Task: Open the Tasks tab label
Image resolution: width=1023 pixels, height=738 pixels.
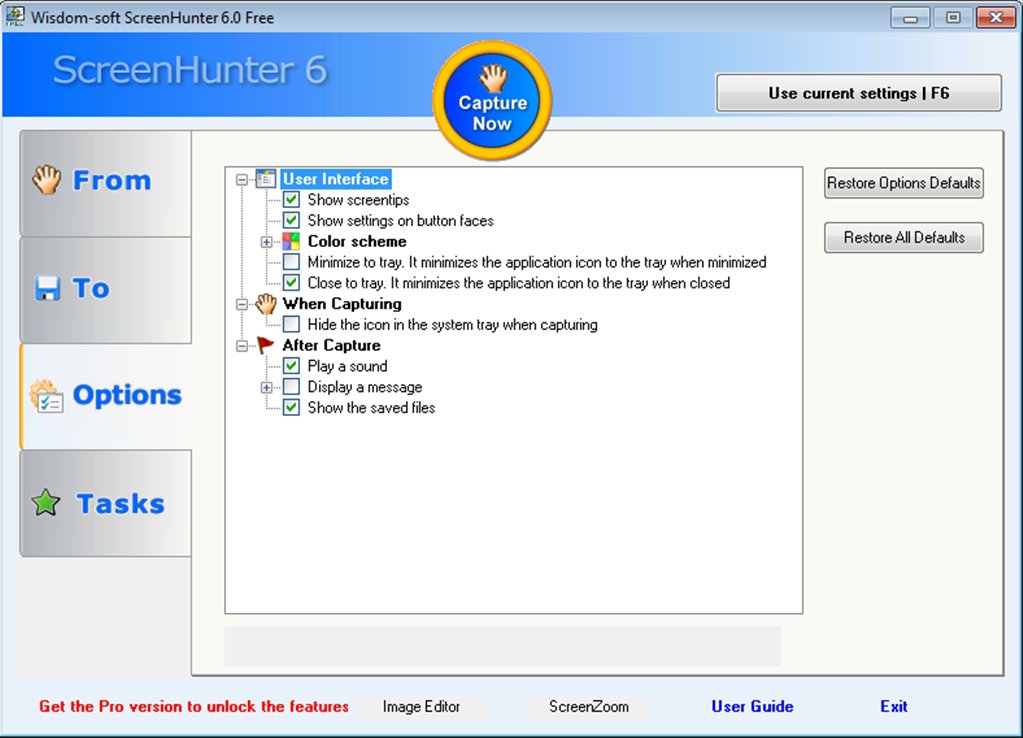Action: (121, 503)
